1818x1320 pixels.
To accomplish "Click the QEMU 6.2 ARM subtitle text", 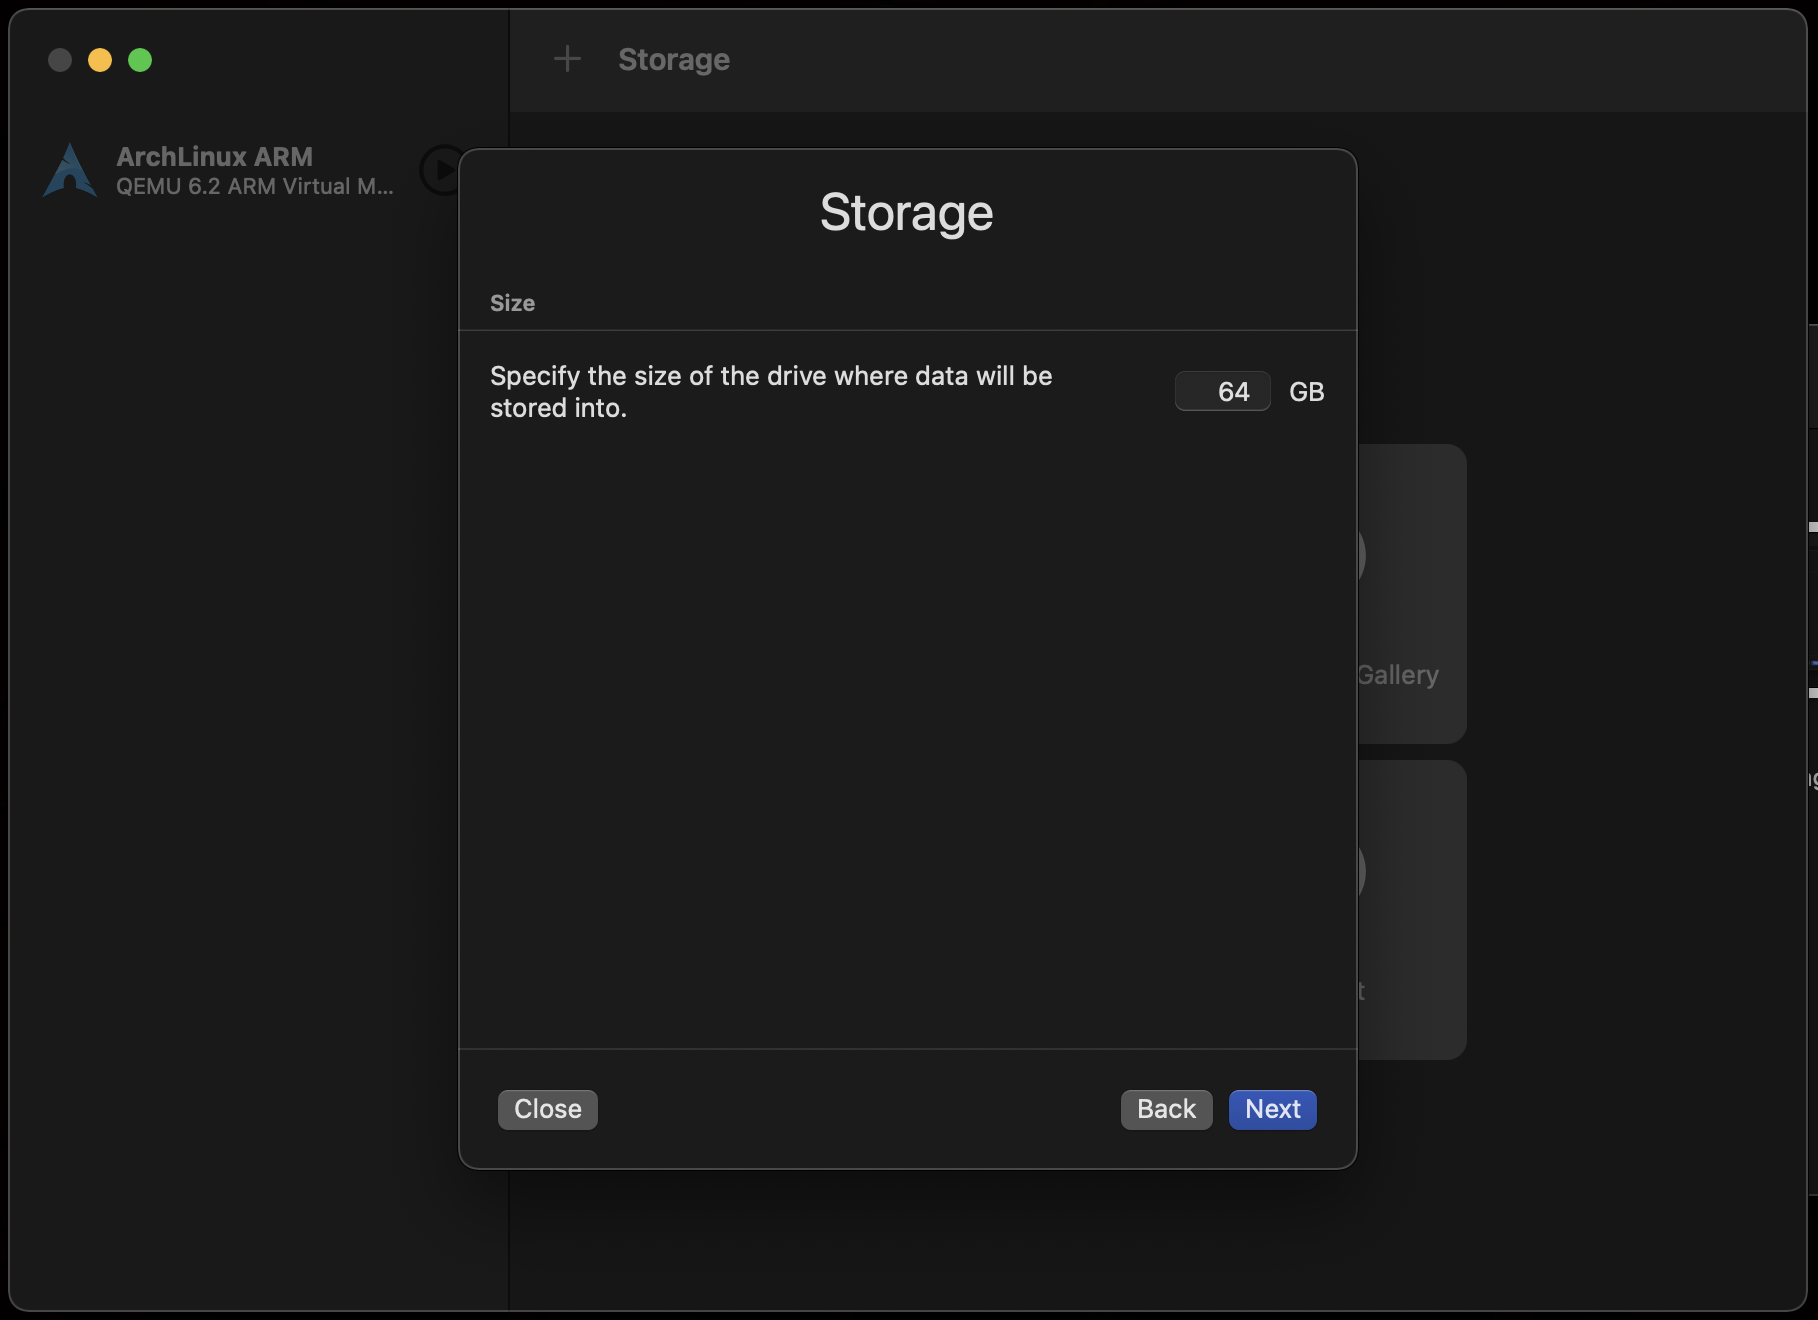I will coord(254,187).
